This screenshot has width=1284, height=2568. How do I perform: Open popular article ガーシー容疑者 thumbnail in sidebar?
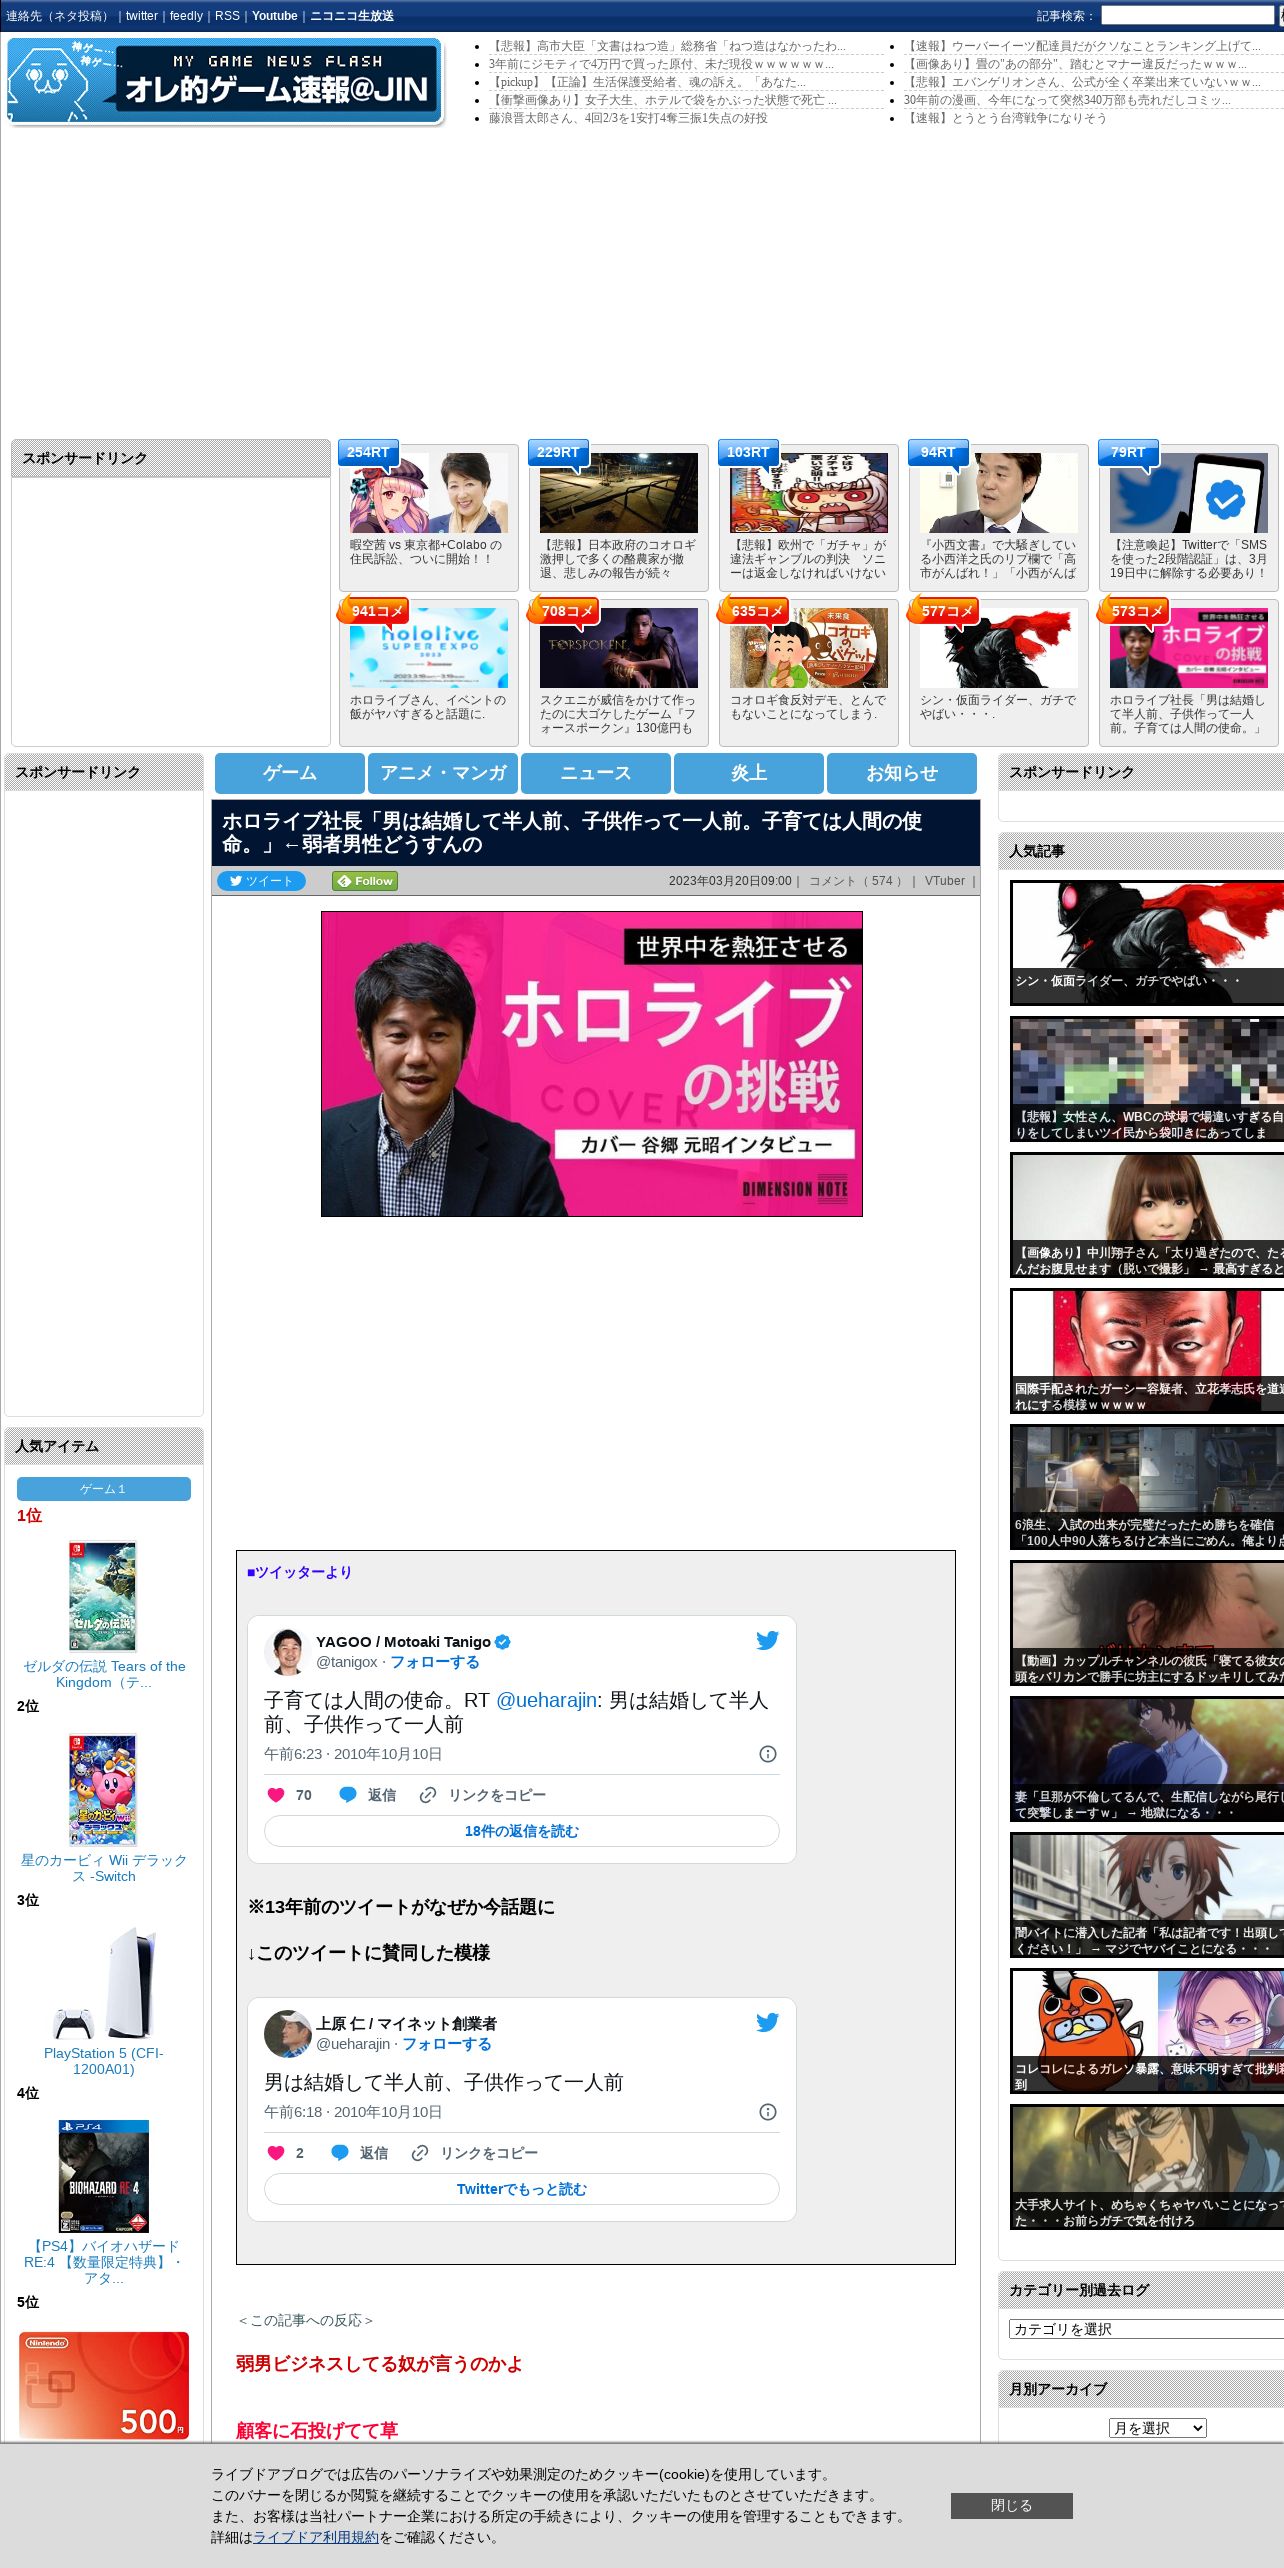click(x=1147, y=1351)
